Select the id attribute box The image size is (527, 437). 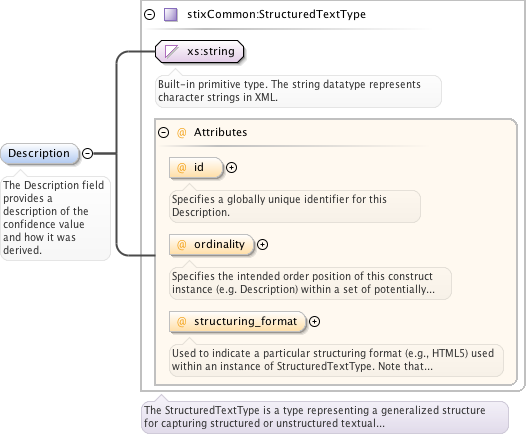pos(196,167)
